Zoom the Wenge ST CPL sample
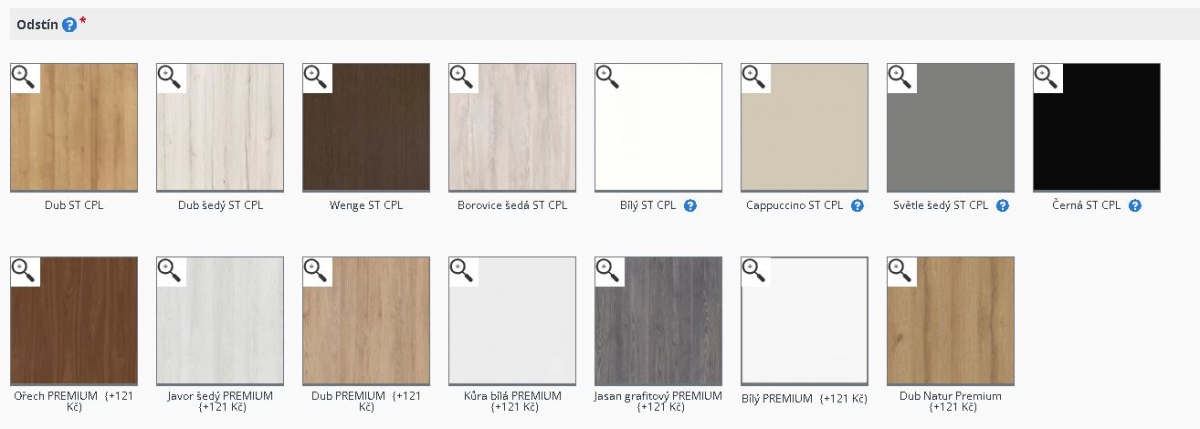The image size is (1200, 429). [316, 77]
